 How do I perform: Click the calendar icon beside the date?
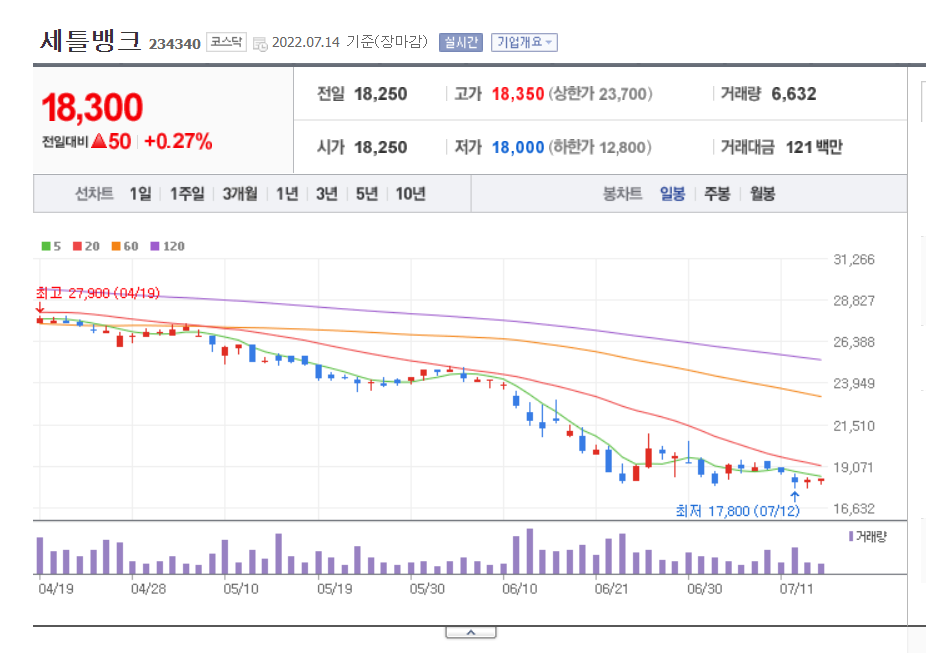[x=260, y=44]
